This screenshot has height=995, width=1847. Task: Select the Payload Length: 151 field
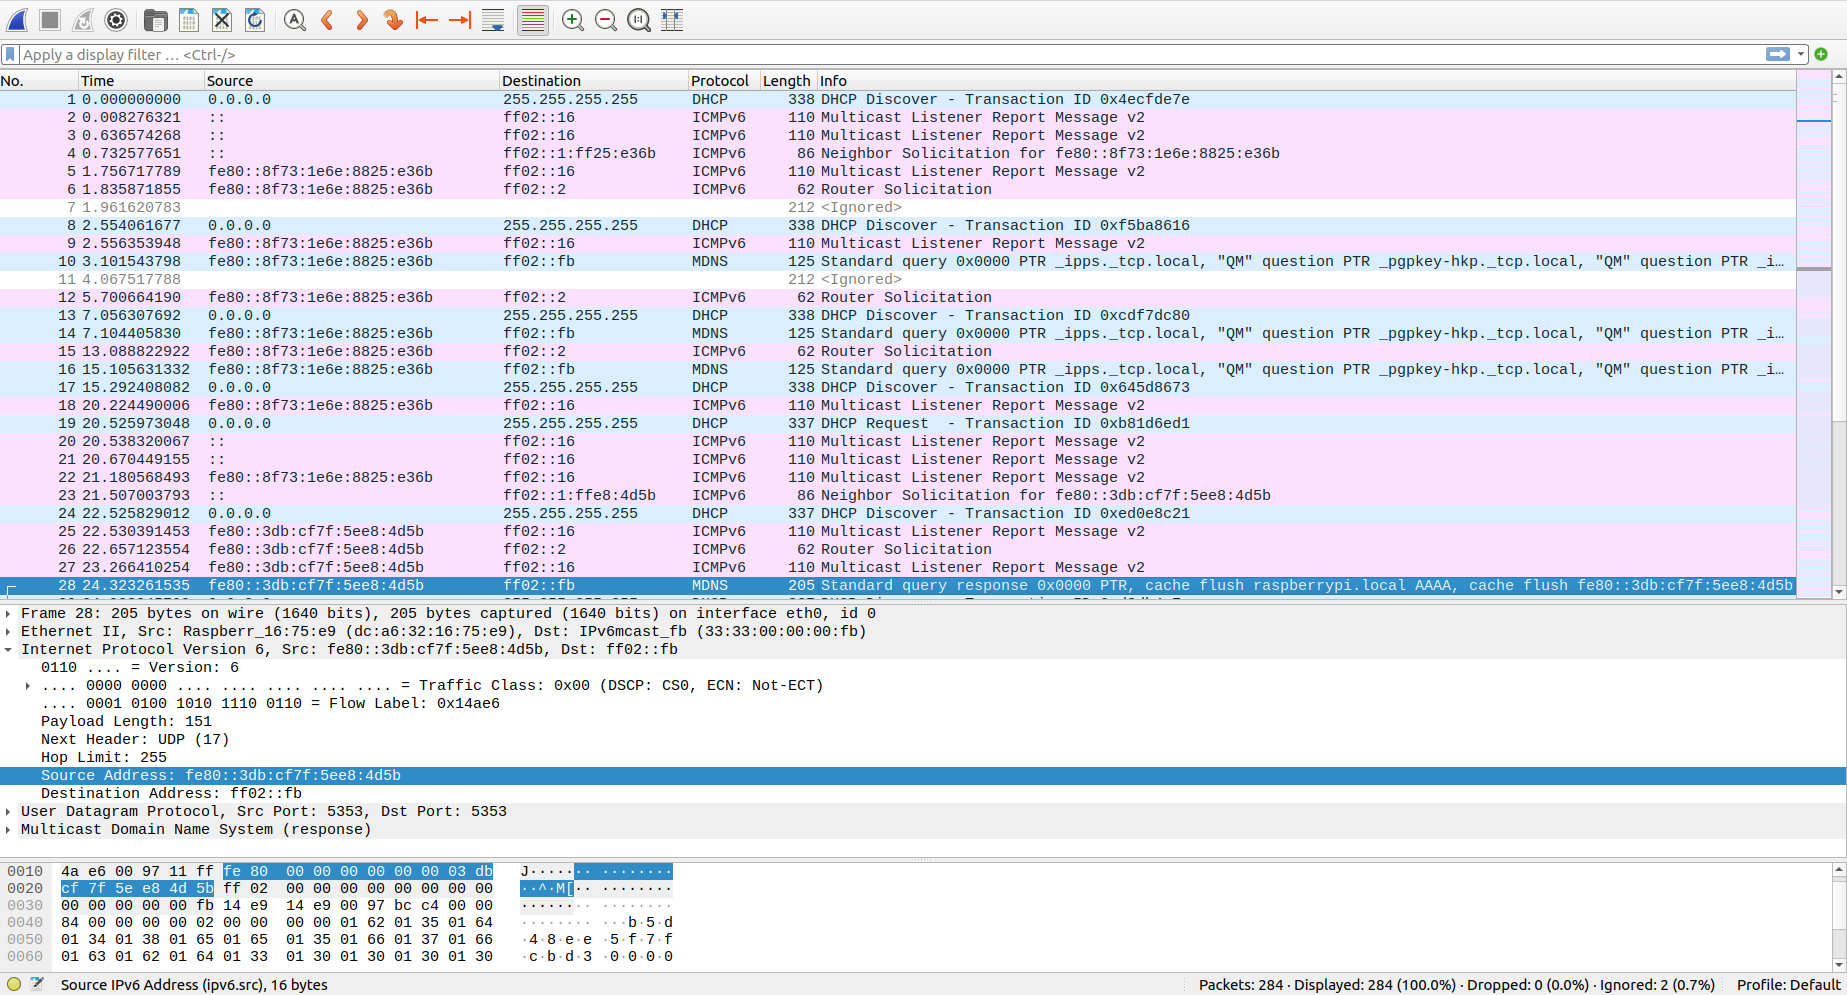(x=126, y=721)
